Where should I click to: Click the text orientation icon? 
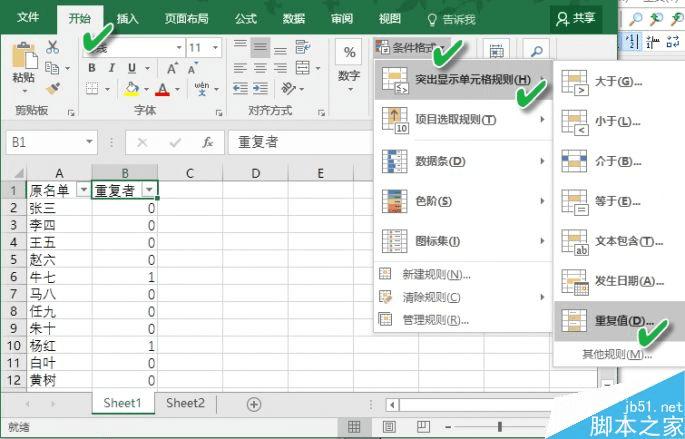pos(288,89)
